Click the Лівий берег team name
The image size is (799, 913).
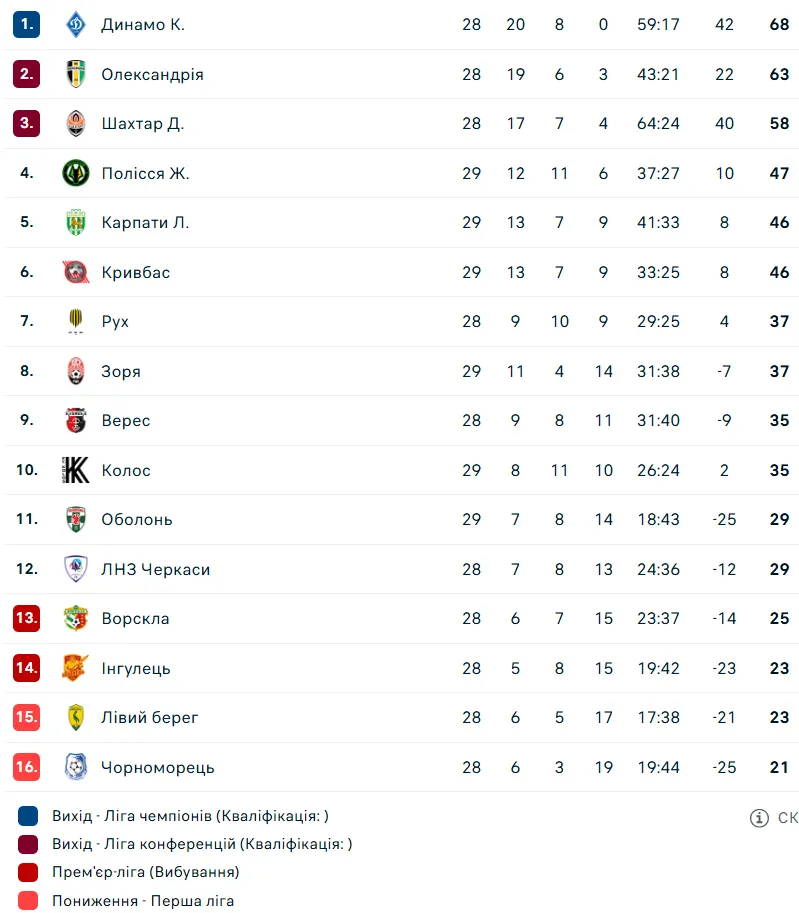click(x=150, y=717)
